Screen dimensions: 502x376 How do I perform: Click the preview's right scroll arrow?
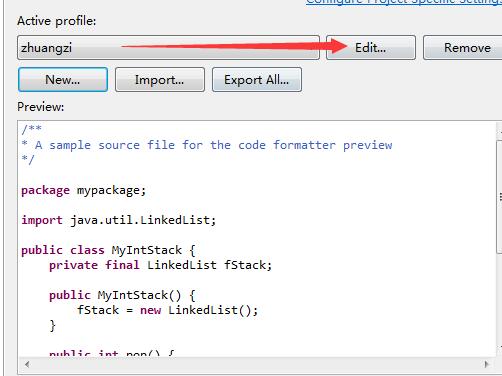coord(486,364)
